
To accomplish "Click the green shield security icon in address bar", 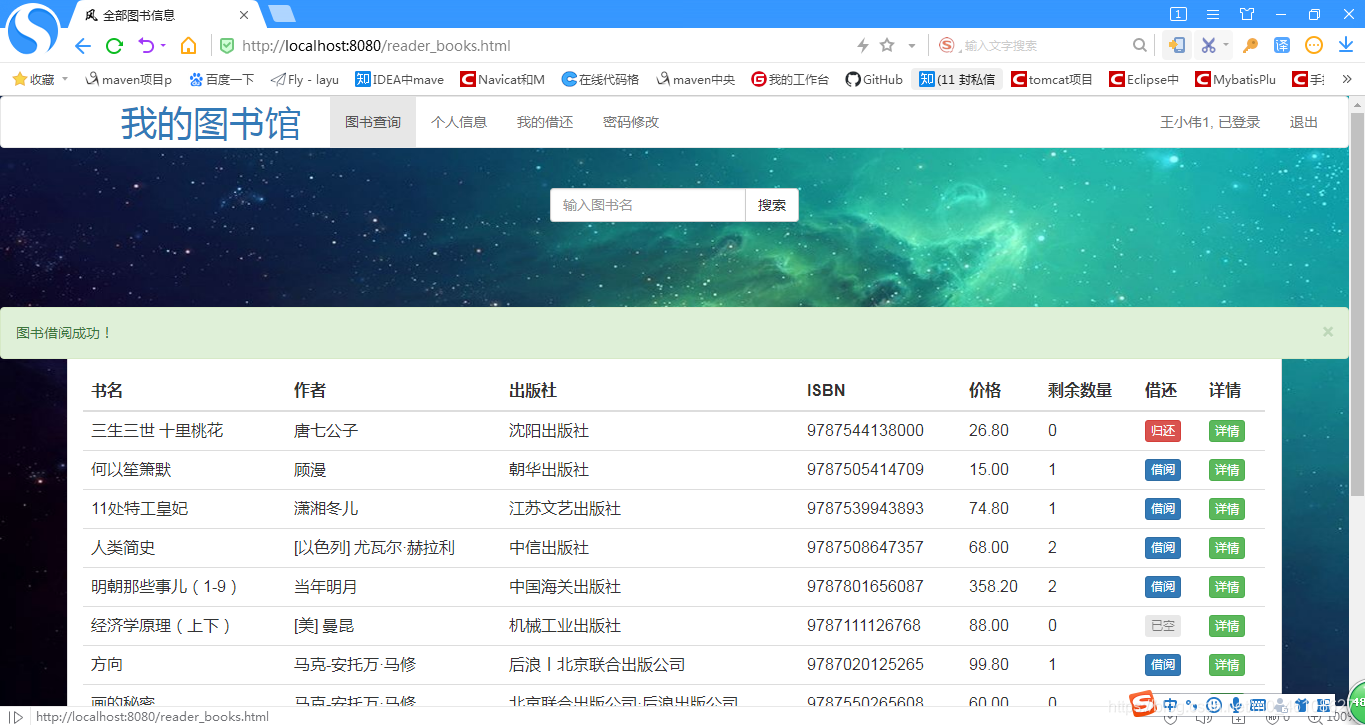I will tap(227, 45).
